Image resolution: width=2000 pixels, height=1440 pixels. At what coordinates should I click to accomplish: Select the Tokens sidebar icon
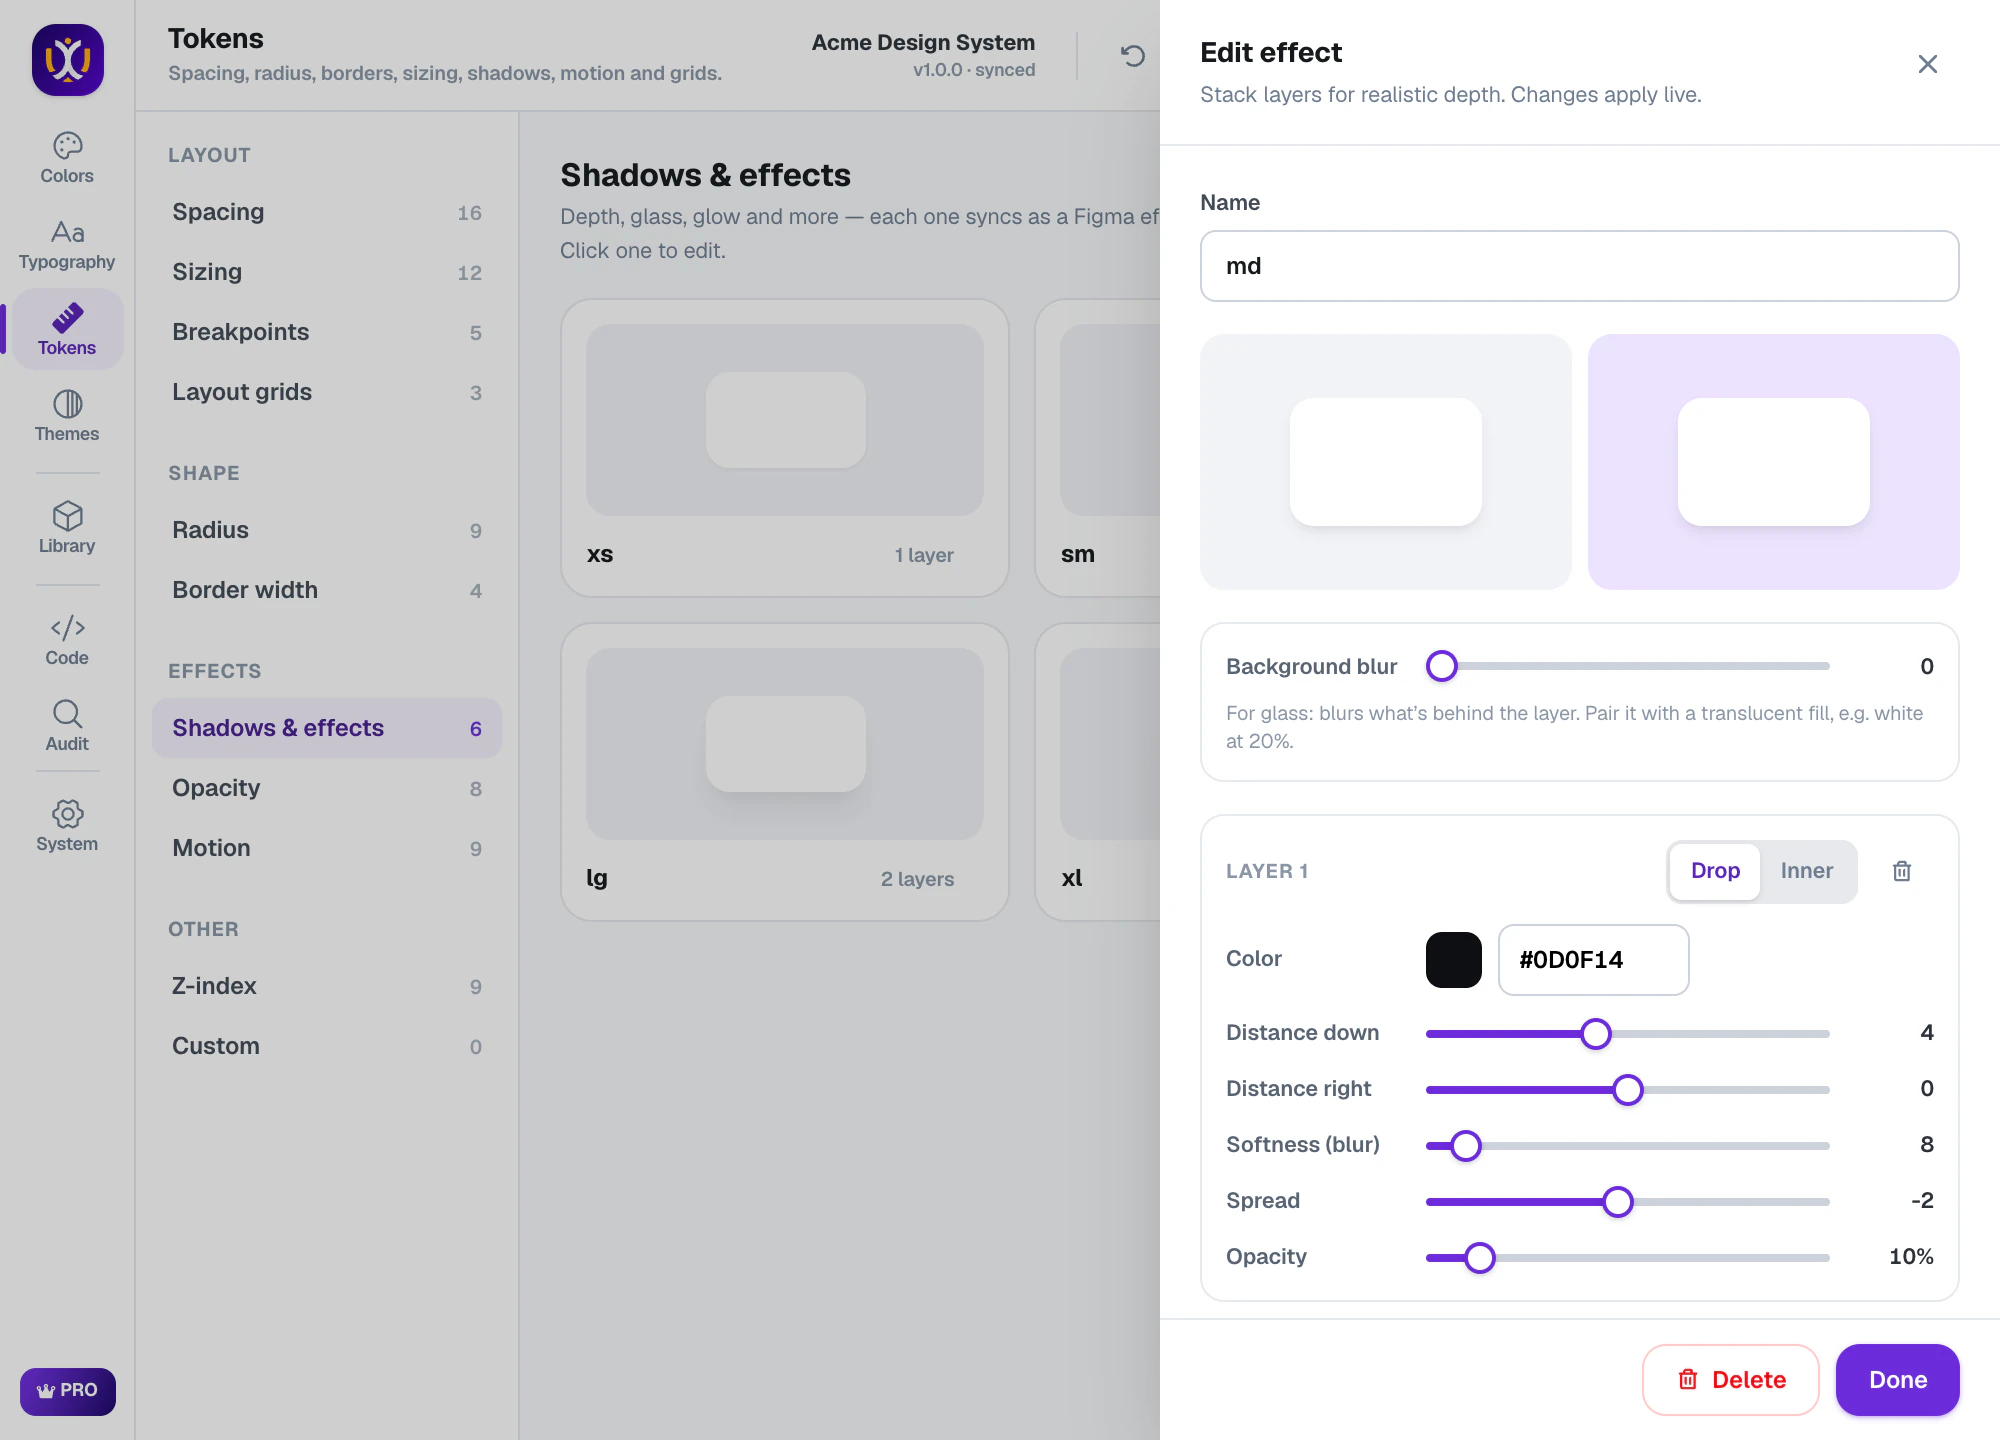coord(67,330)
